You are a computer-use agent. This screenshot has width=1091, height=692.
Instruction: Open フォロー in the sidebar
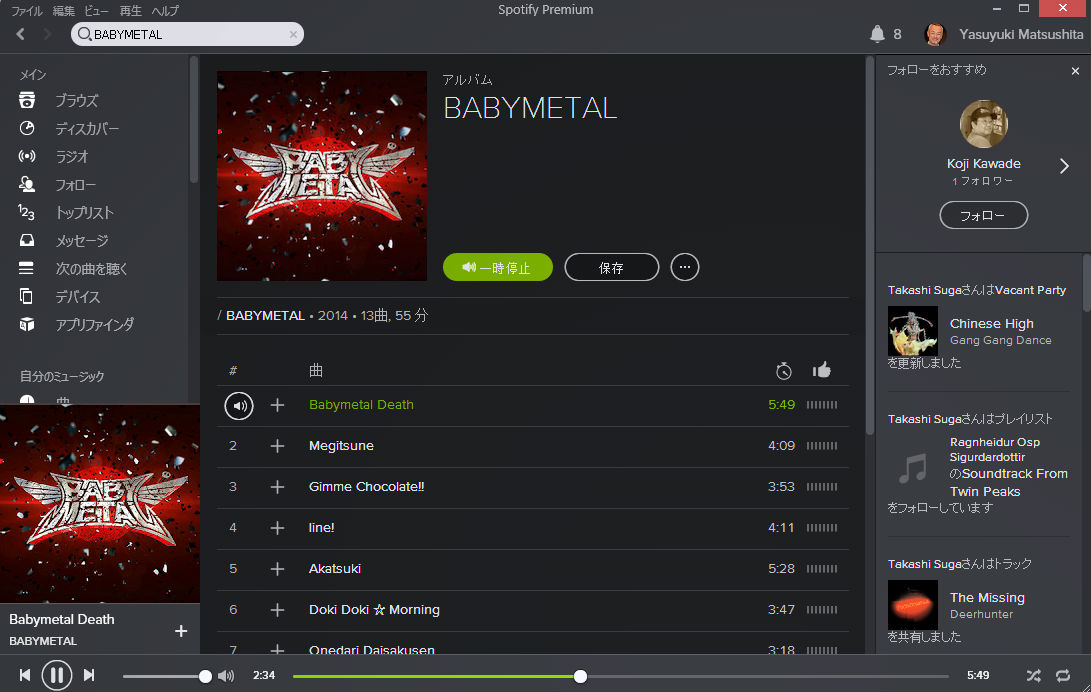tap(75, 185)
